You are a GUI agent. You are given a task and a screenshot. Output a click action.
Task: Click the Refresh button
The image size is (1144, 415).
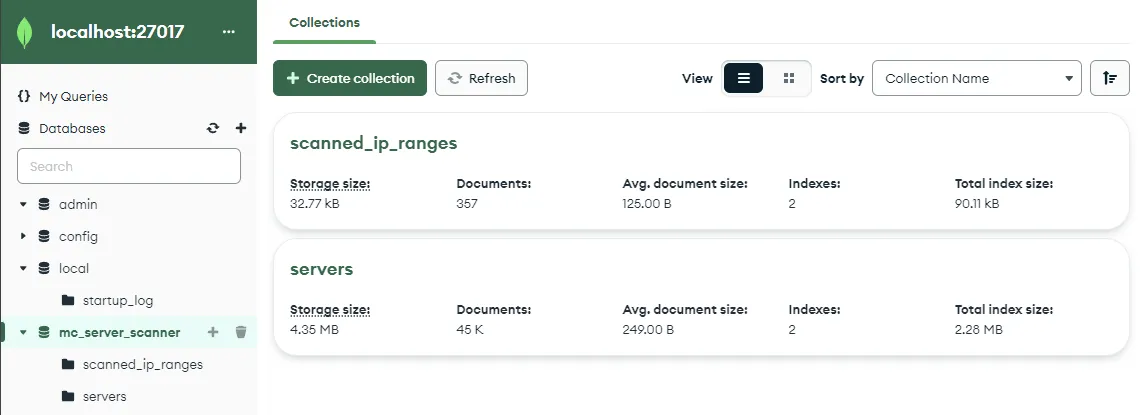coord(481,78)
